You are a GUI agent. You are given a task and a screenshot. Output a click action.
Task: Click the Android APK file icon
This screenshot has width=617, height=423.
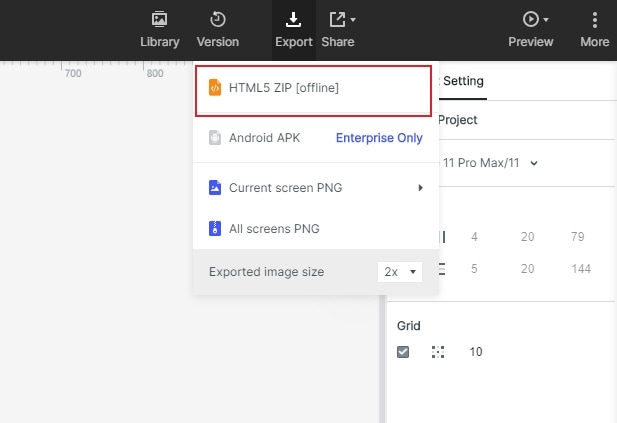click(x=214, y=138)
